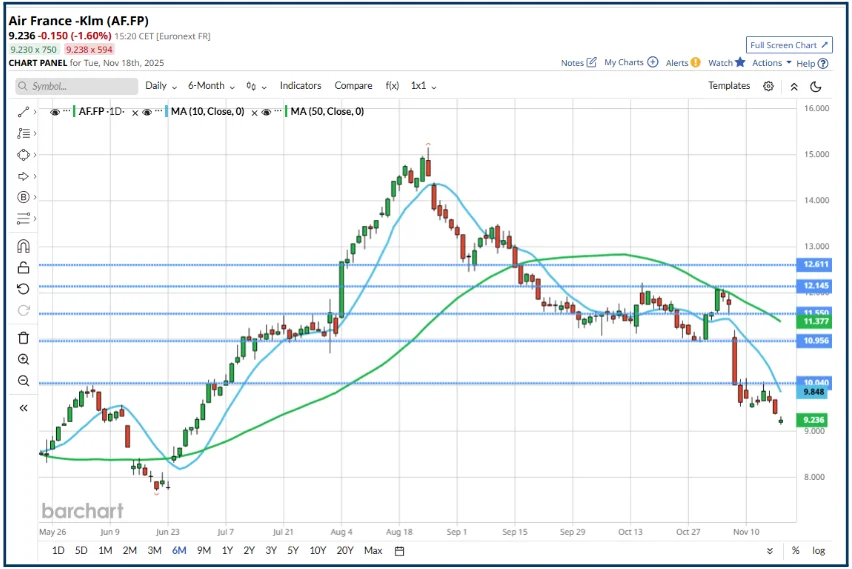Click inside the Symbol search field
Image resolution: width=852 pixels, height=569 pixels.
click(x=77, y=86)
